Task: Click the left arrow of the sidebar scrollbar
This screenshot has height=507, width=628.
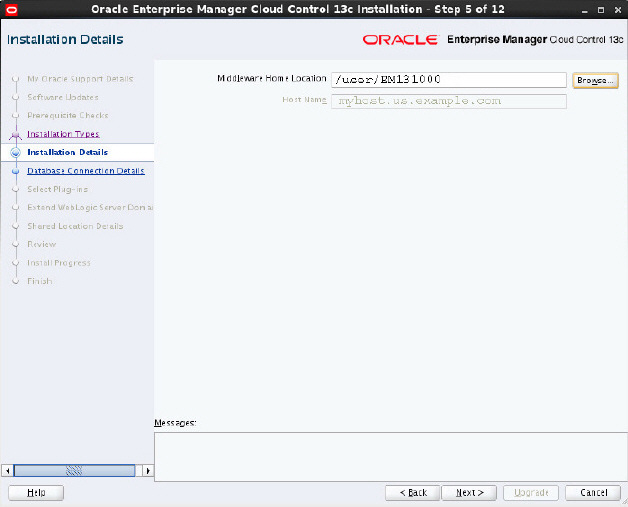Action: coord(7,471)
